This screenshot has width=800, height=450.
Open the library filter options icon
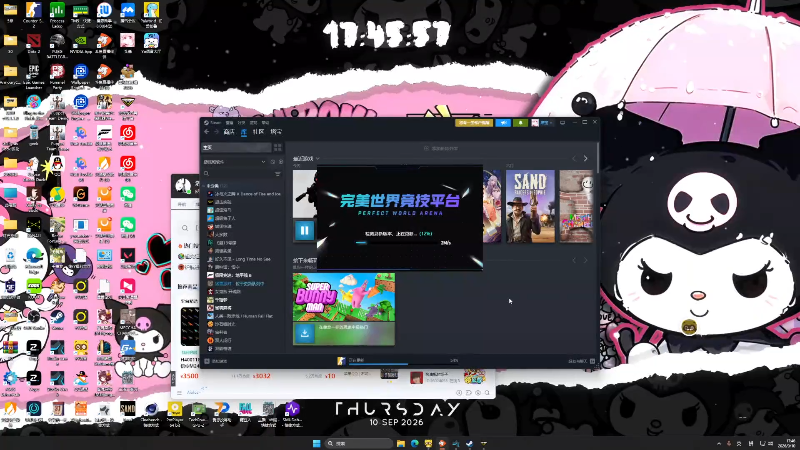(x=278, y=174)
